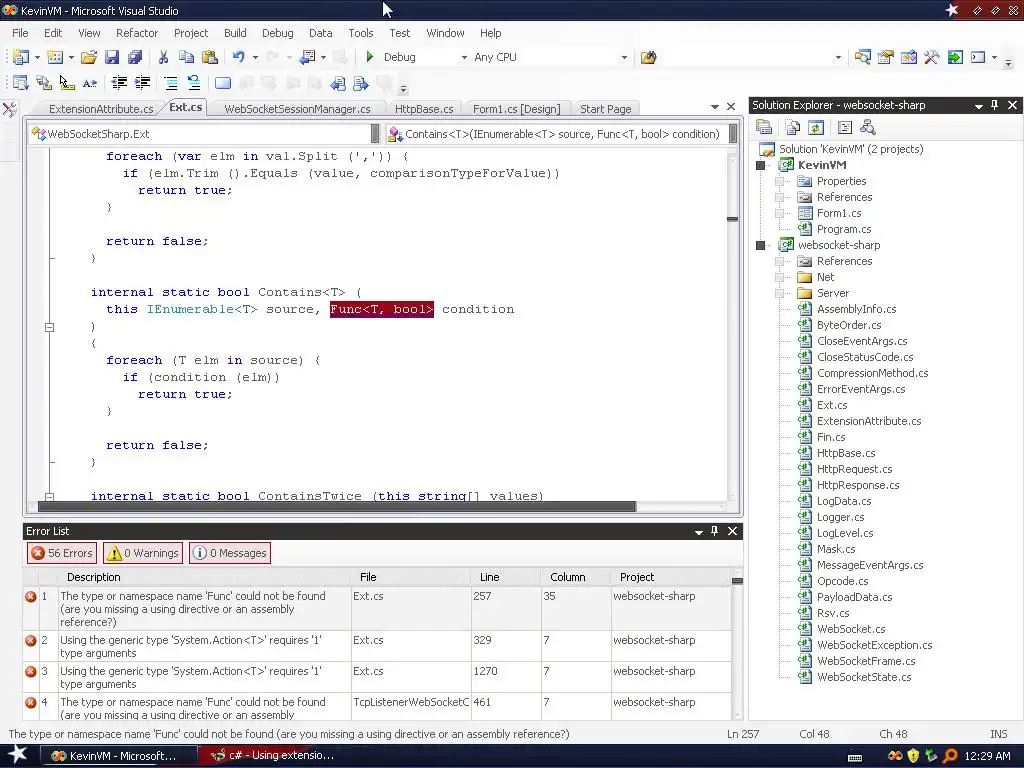Save the current file with floppy icon
1024x768 pixels.
pyautogui.click(x=112, y=57)
